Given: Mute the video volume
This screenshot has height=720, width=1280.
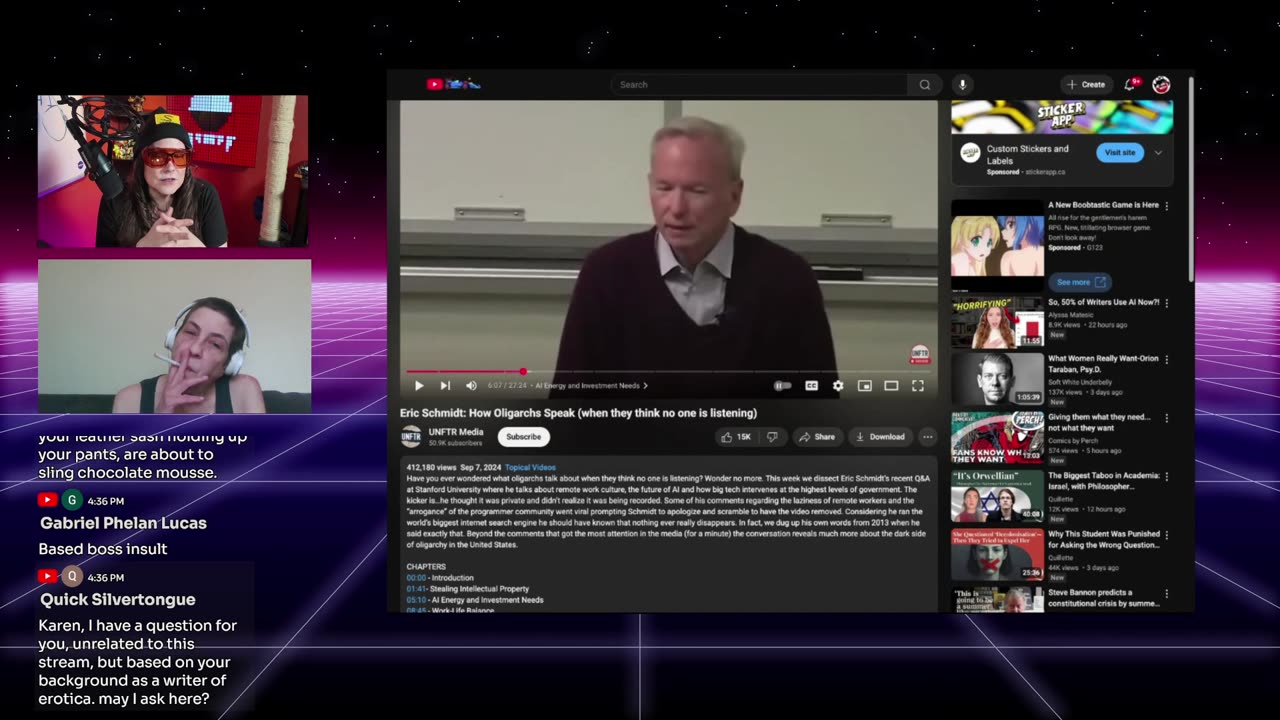Looking at the screenshot, I should click(x=471, y=386).
